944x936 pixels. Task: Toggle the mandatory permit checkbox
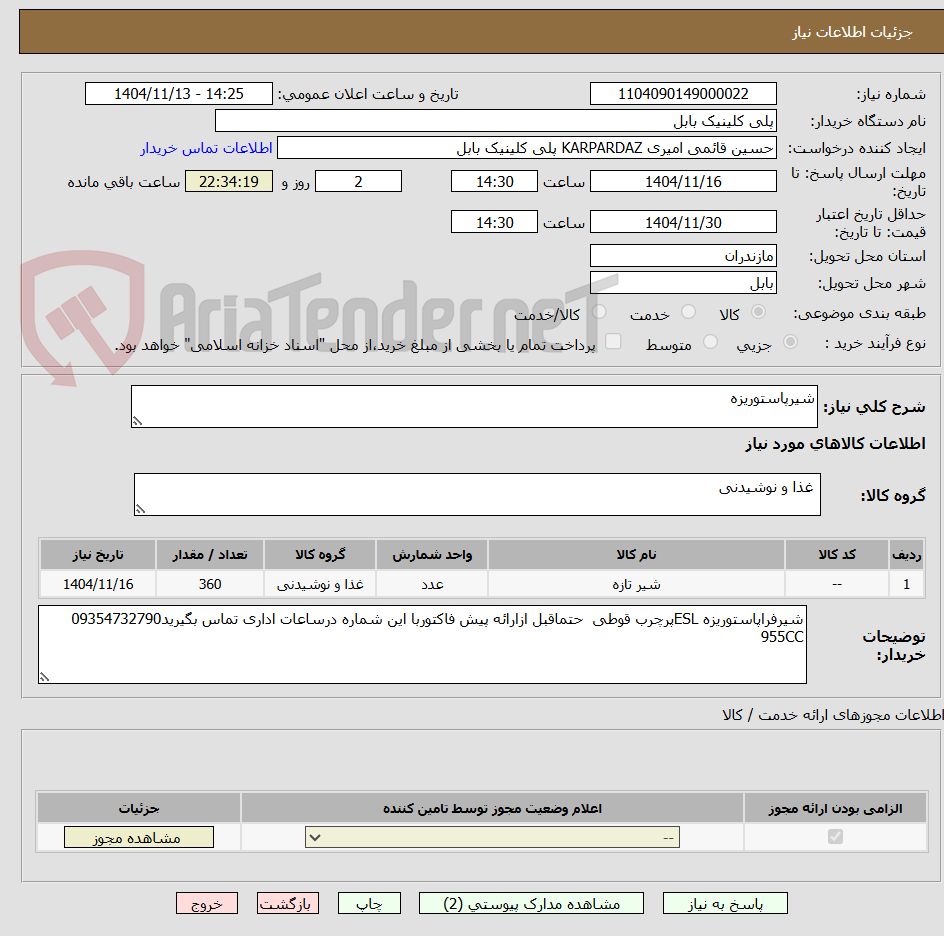pos(835,836)
